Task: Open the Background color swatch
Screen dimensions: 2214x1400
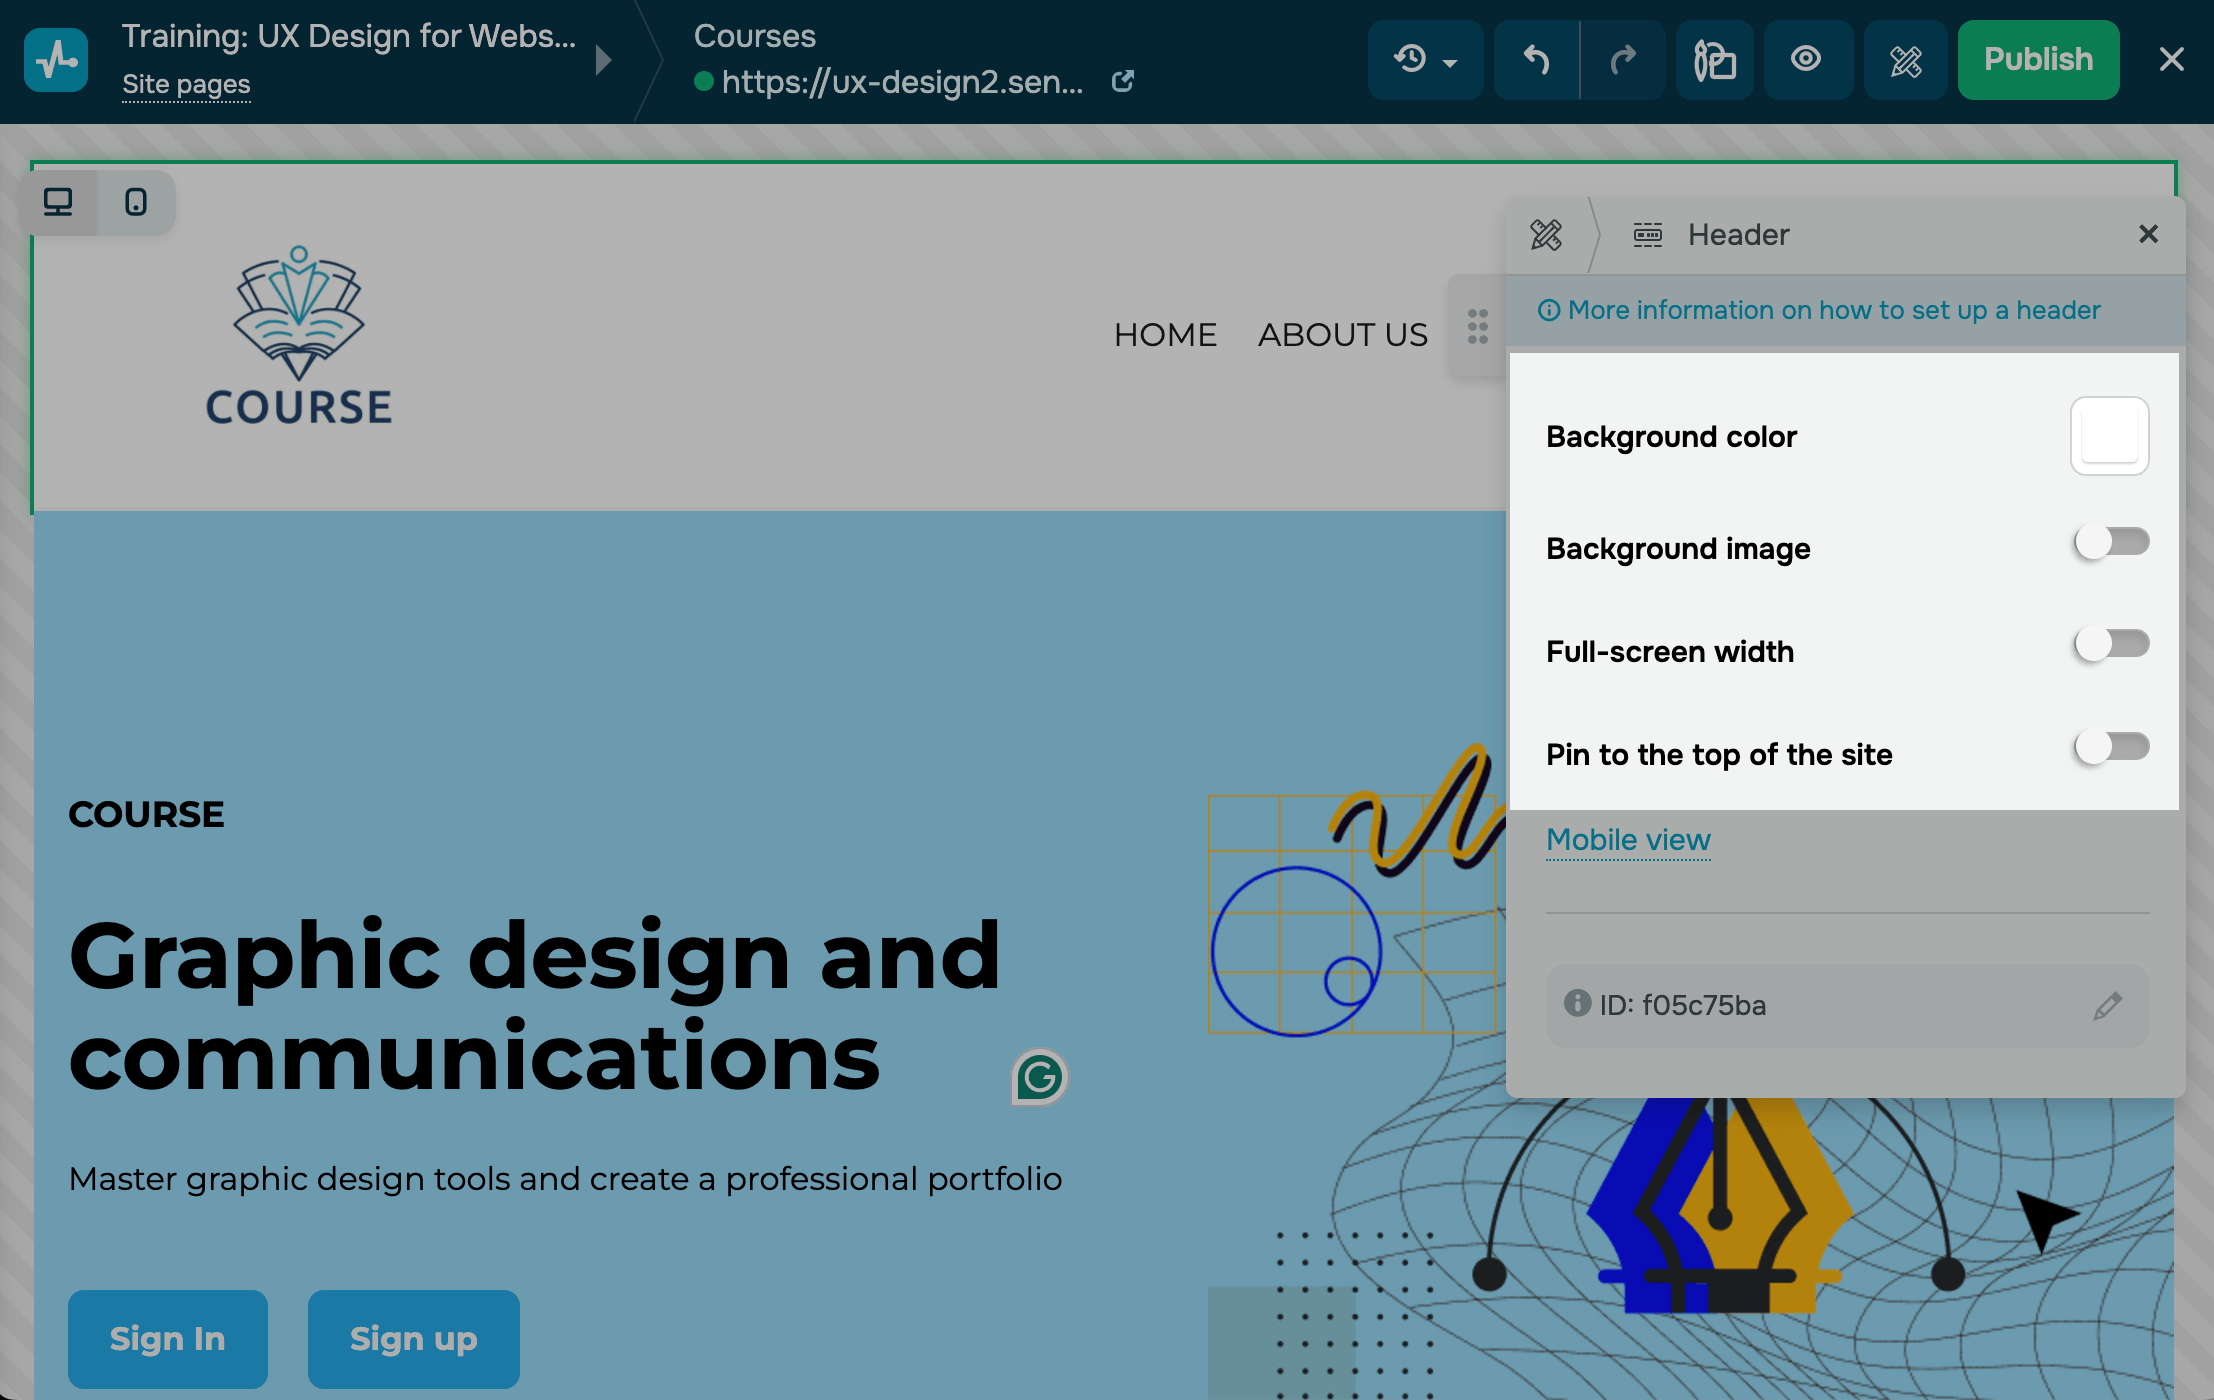Action: tap(2109, 436)
